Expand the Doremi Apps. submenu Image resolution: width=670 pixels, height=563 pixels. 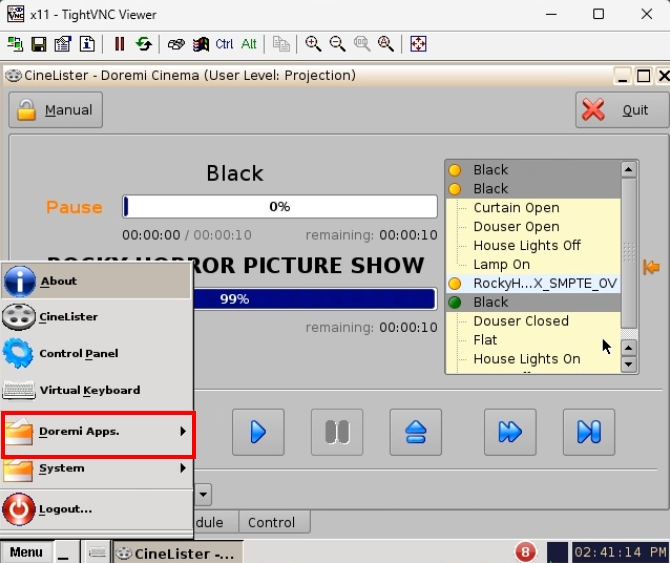[97, 432]
